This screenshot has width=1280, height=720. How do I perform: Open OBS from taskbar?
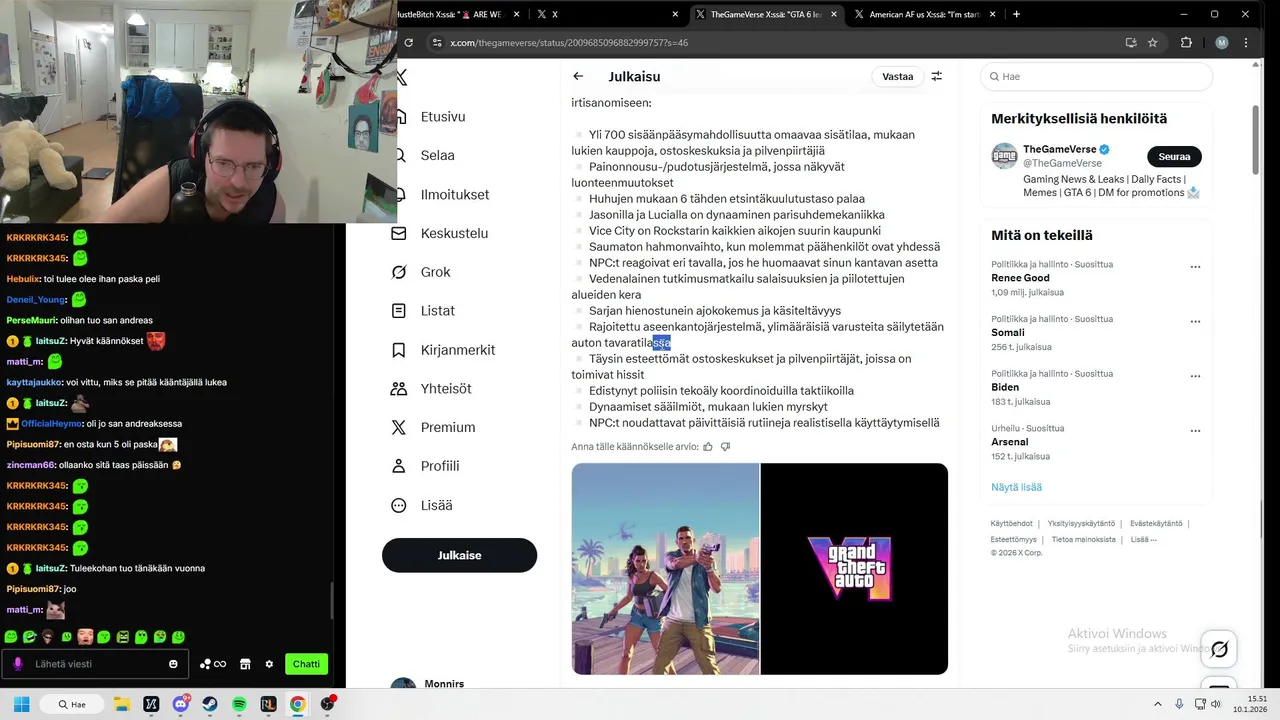click(327, 704)
